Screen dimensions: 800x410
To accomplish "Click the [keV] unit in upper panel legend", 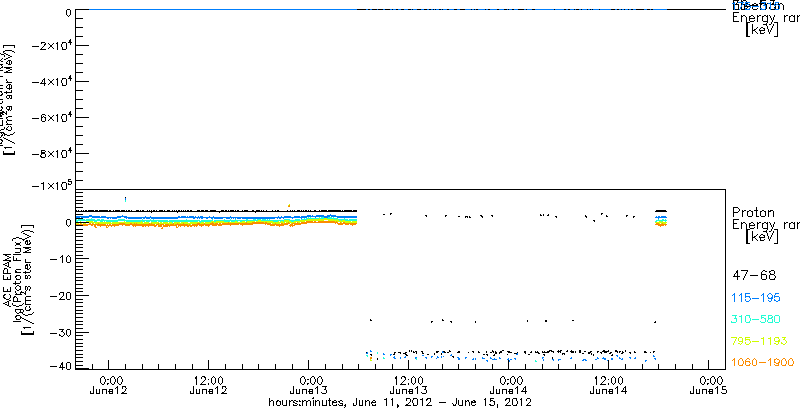I will (x=761, y=30).
